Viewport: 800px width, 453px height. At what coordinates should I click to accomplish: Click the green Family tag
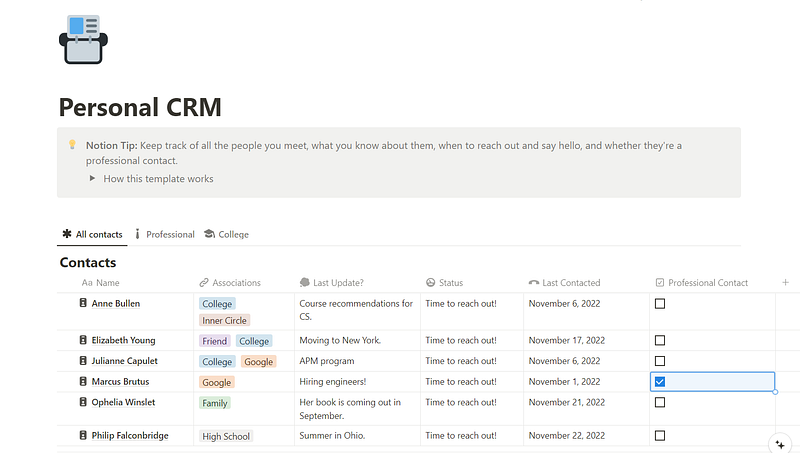click(x=214, y=403)
